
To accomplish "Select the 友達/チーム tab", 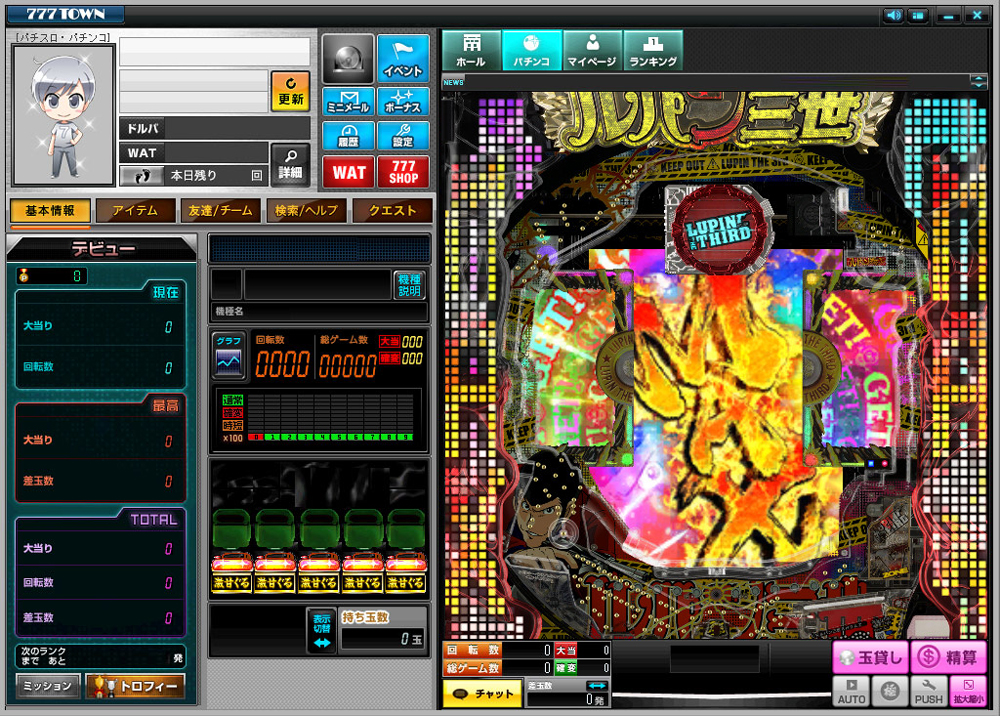I will point(220,211).
